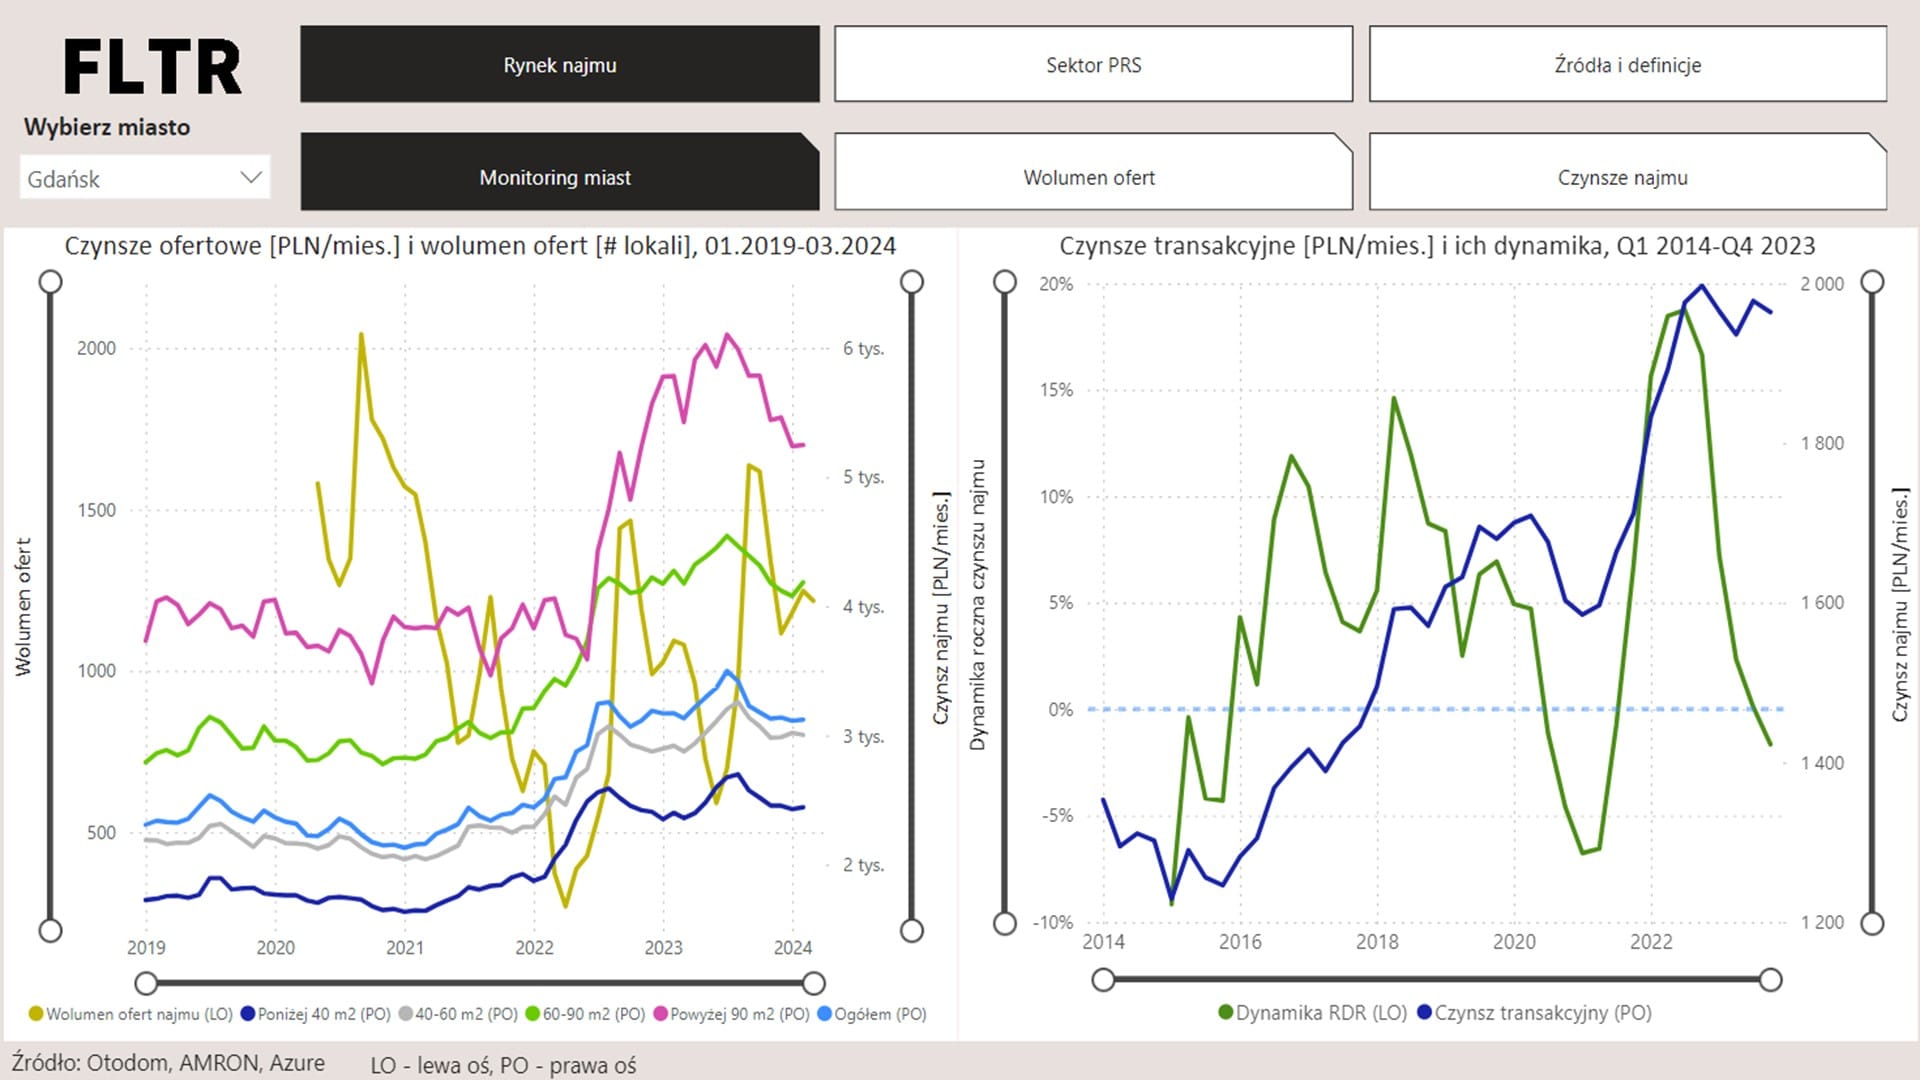Click 40-60 m2 (PO) legend marker
1920x1080 pixels.
pyautogui.click(x=406, y=1014)
